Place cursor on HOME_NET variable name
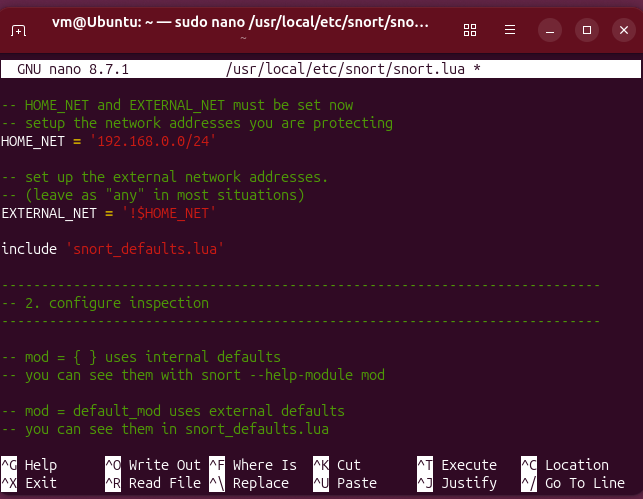The image size is (643, 499). (x=33, y=141)
